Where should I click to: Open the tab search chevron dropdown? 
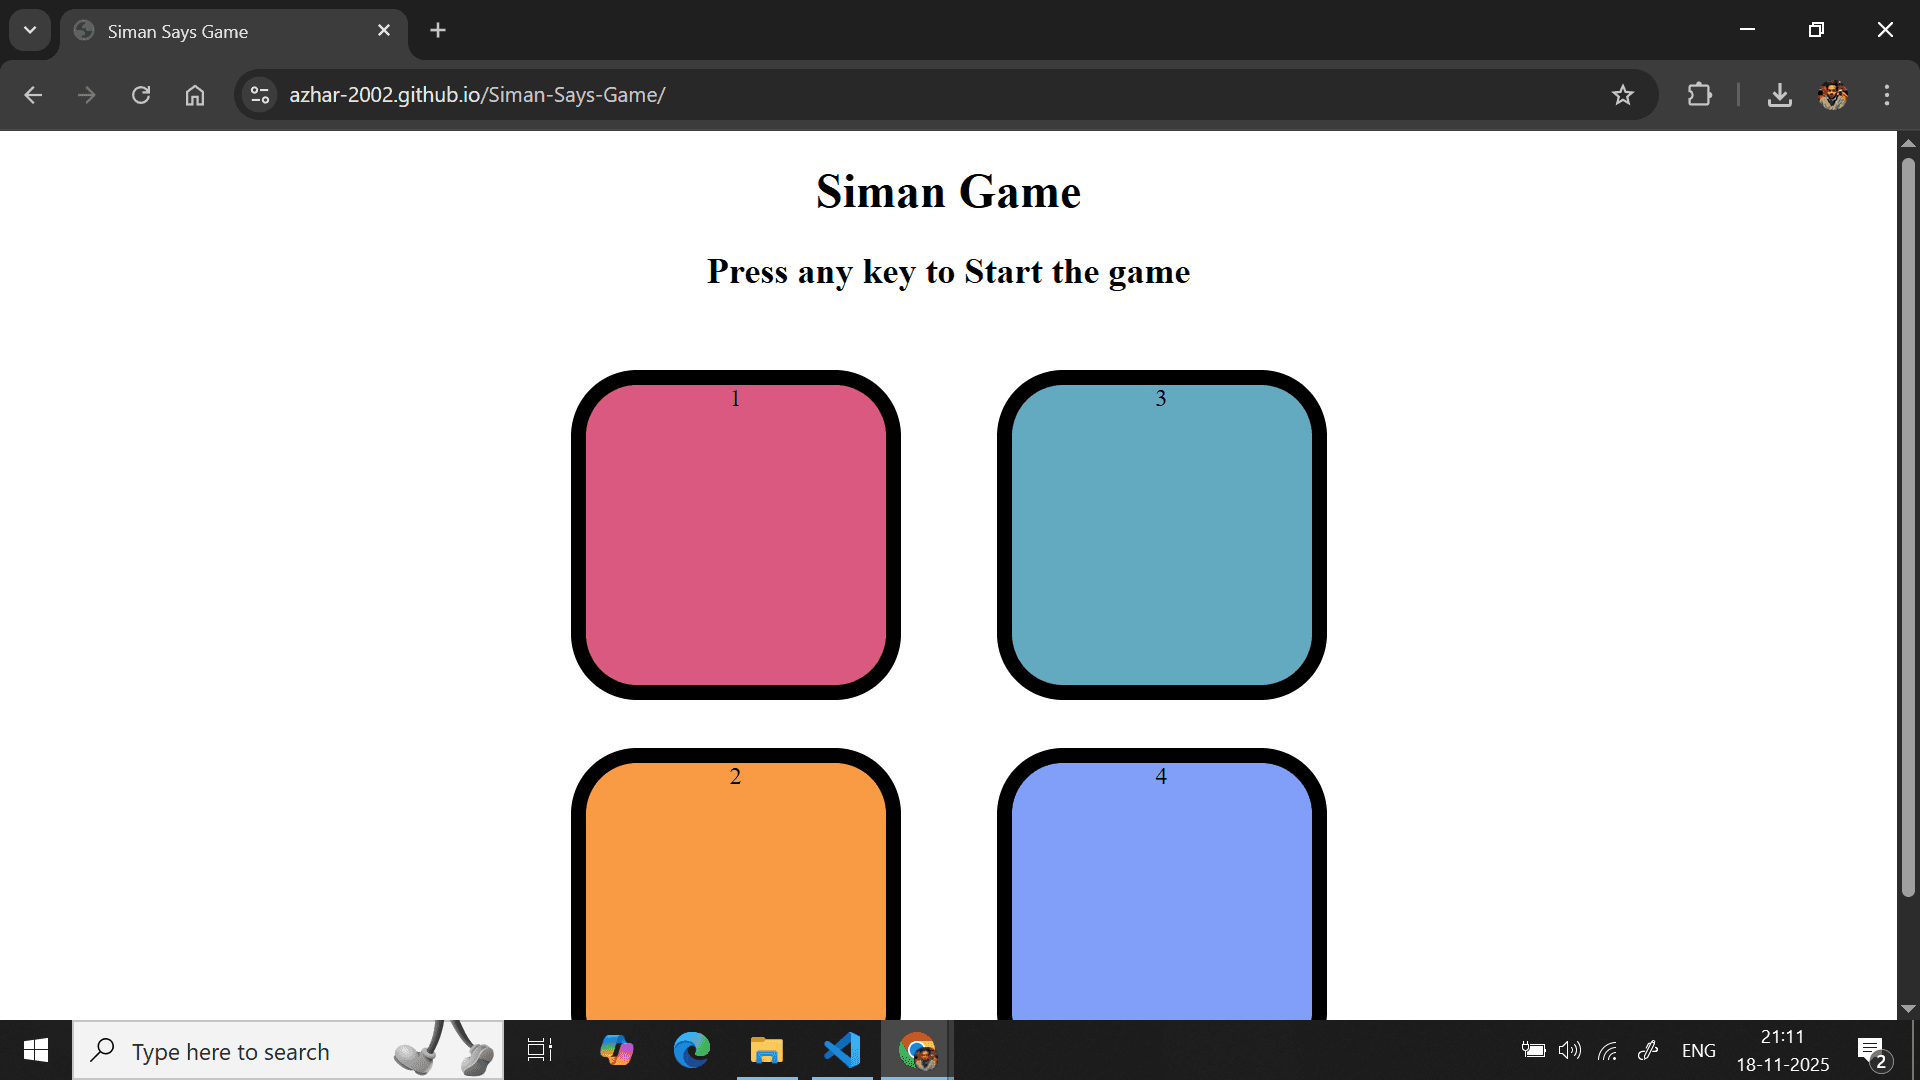pyautogui.click(x=29, y=30)
